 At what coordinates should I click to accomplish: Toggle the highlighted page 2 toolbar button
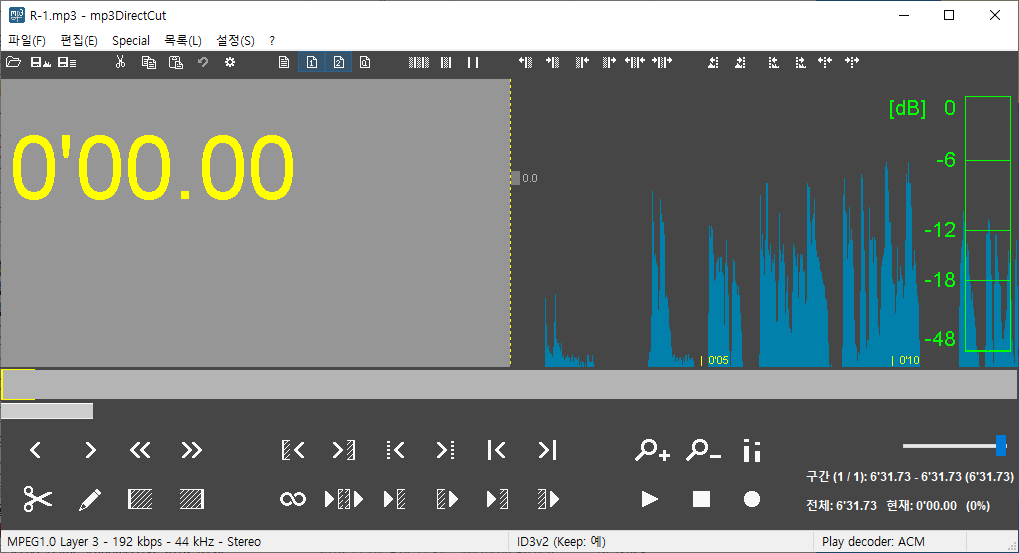click(338, 63)
